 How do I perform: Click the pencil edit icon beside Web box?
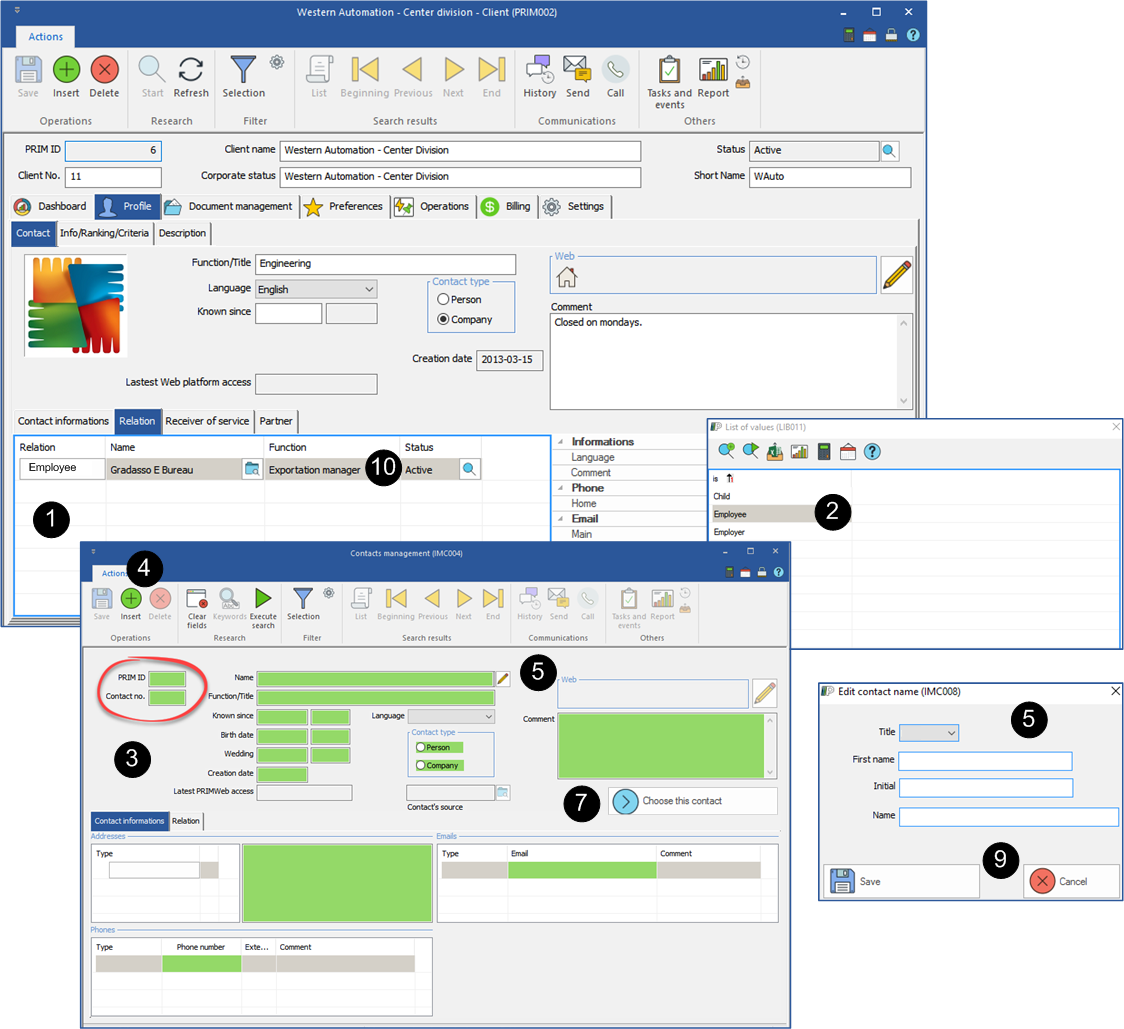896,275
